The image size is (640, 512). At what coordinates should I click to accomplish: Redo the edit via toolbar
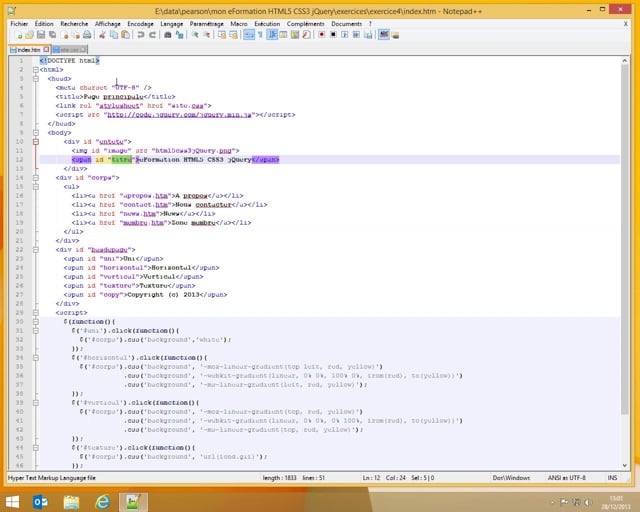[152, 35]
